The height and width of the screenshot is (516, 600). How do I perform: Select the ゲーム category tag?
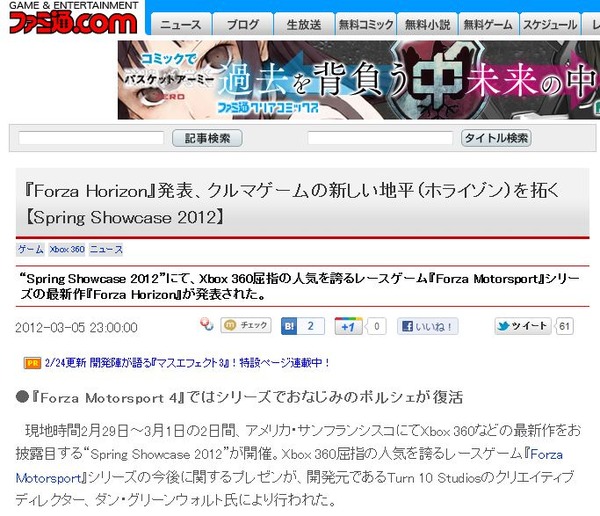(x=31, y=249)
